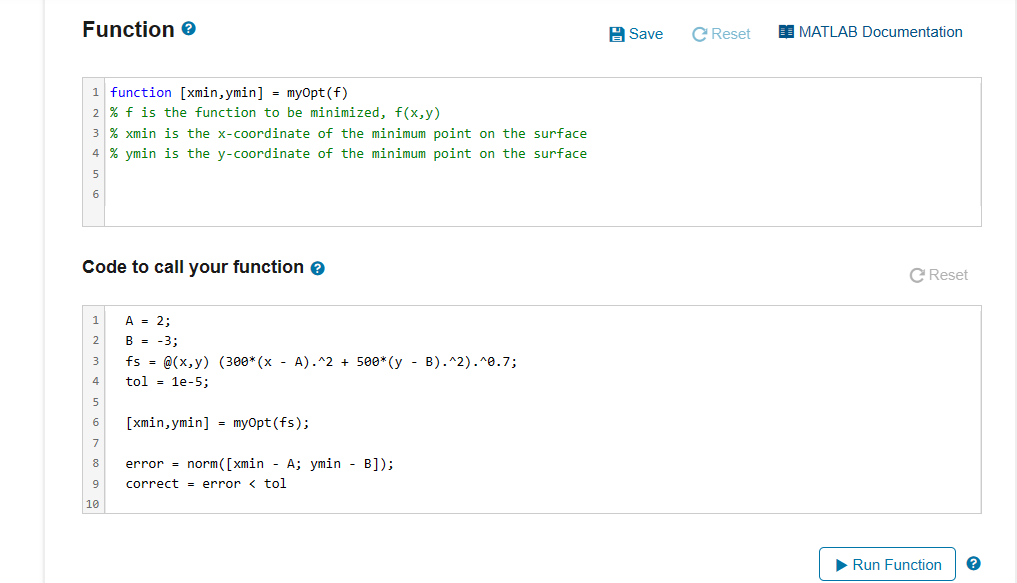Open help icon beside Code to call your function
The width and height of the screenshot is (1017, 583).
pyautogui.click(x=317, y=268)
